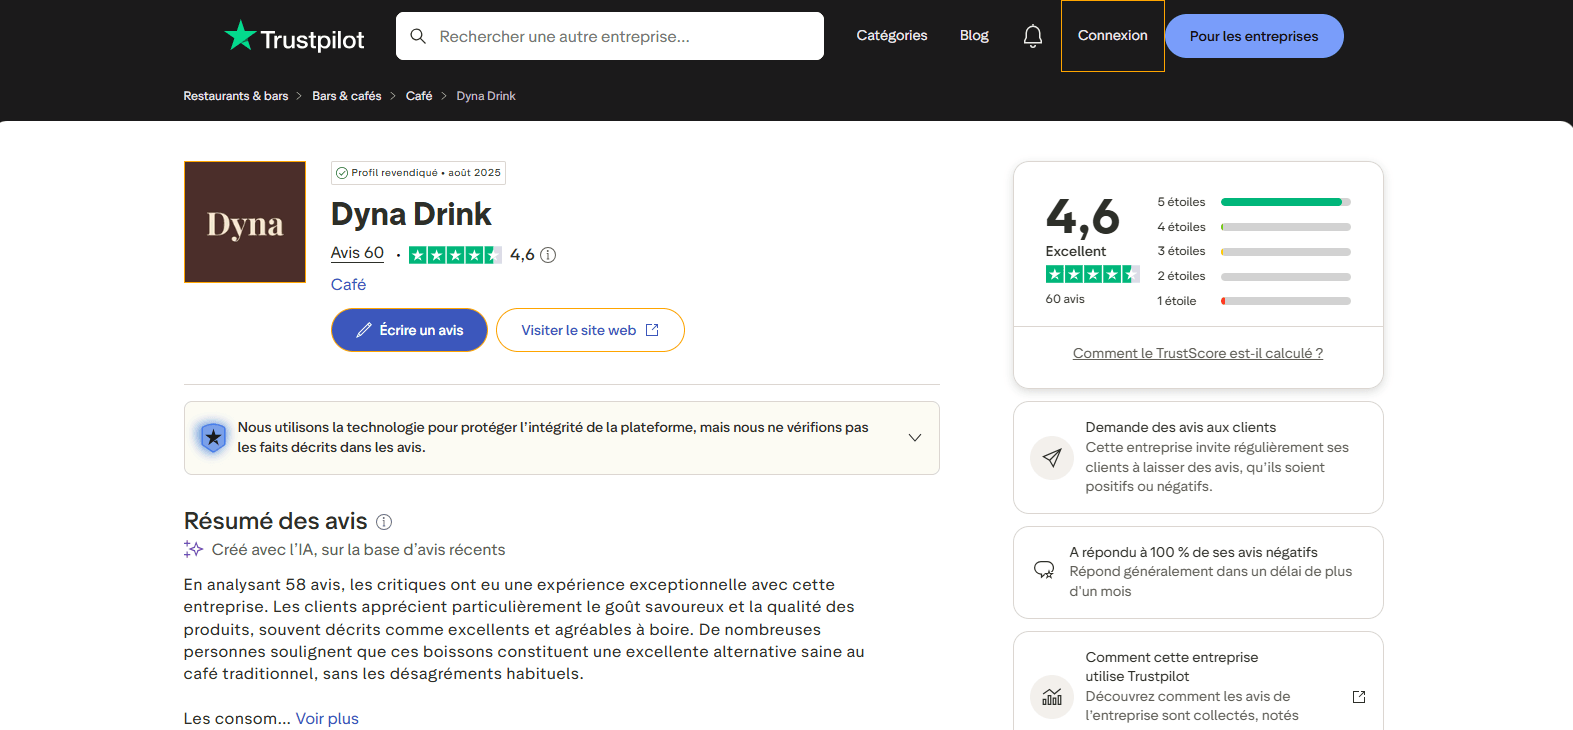Open the notifications bell

[1033, 36]
